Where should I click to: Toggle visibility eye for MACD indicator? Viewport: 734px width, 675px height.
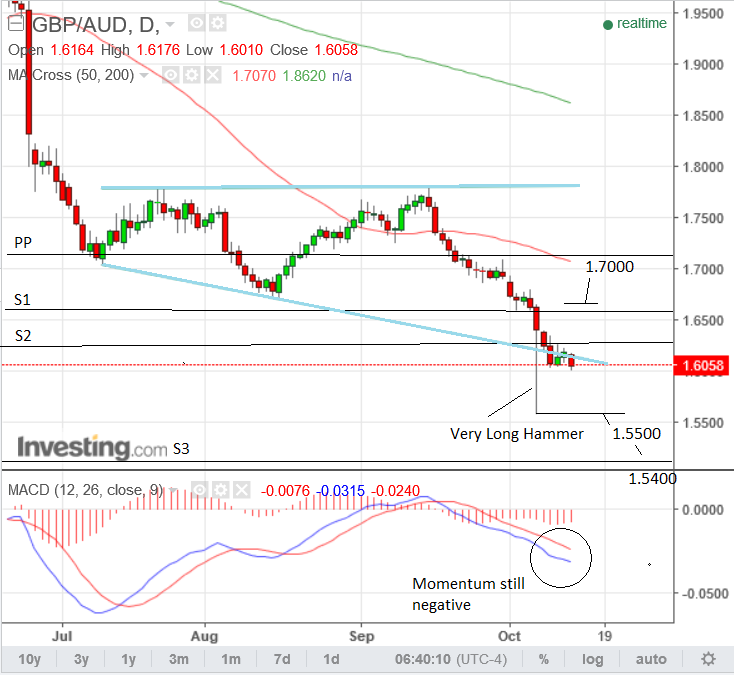[x=199, y=490]
